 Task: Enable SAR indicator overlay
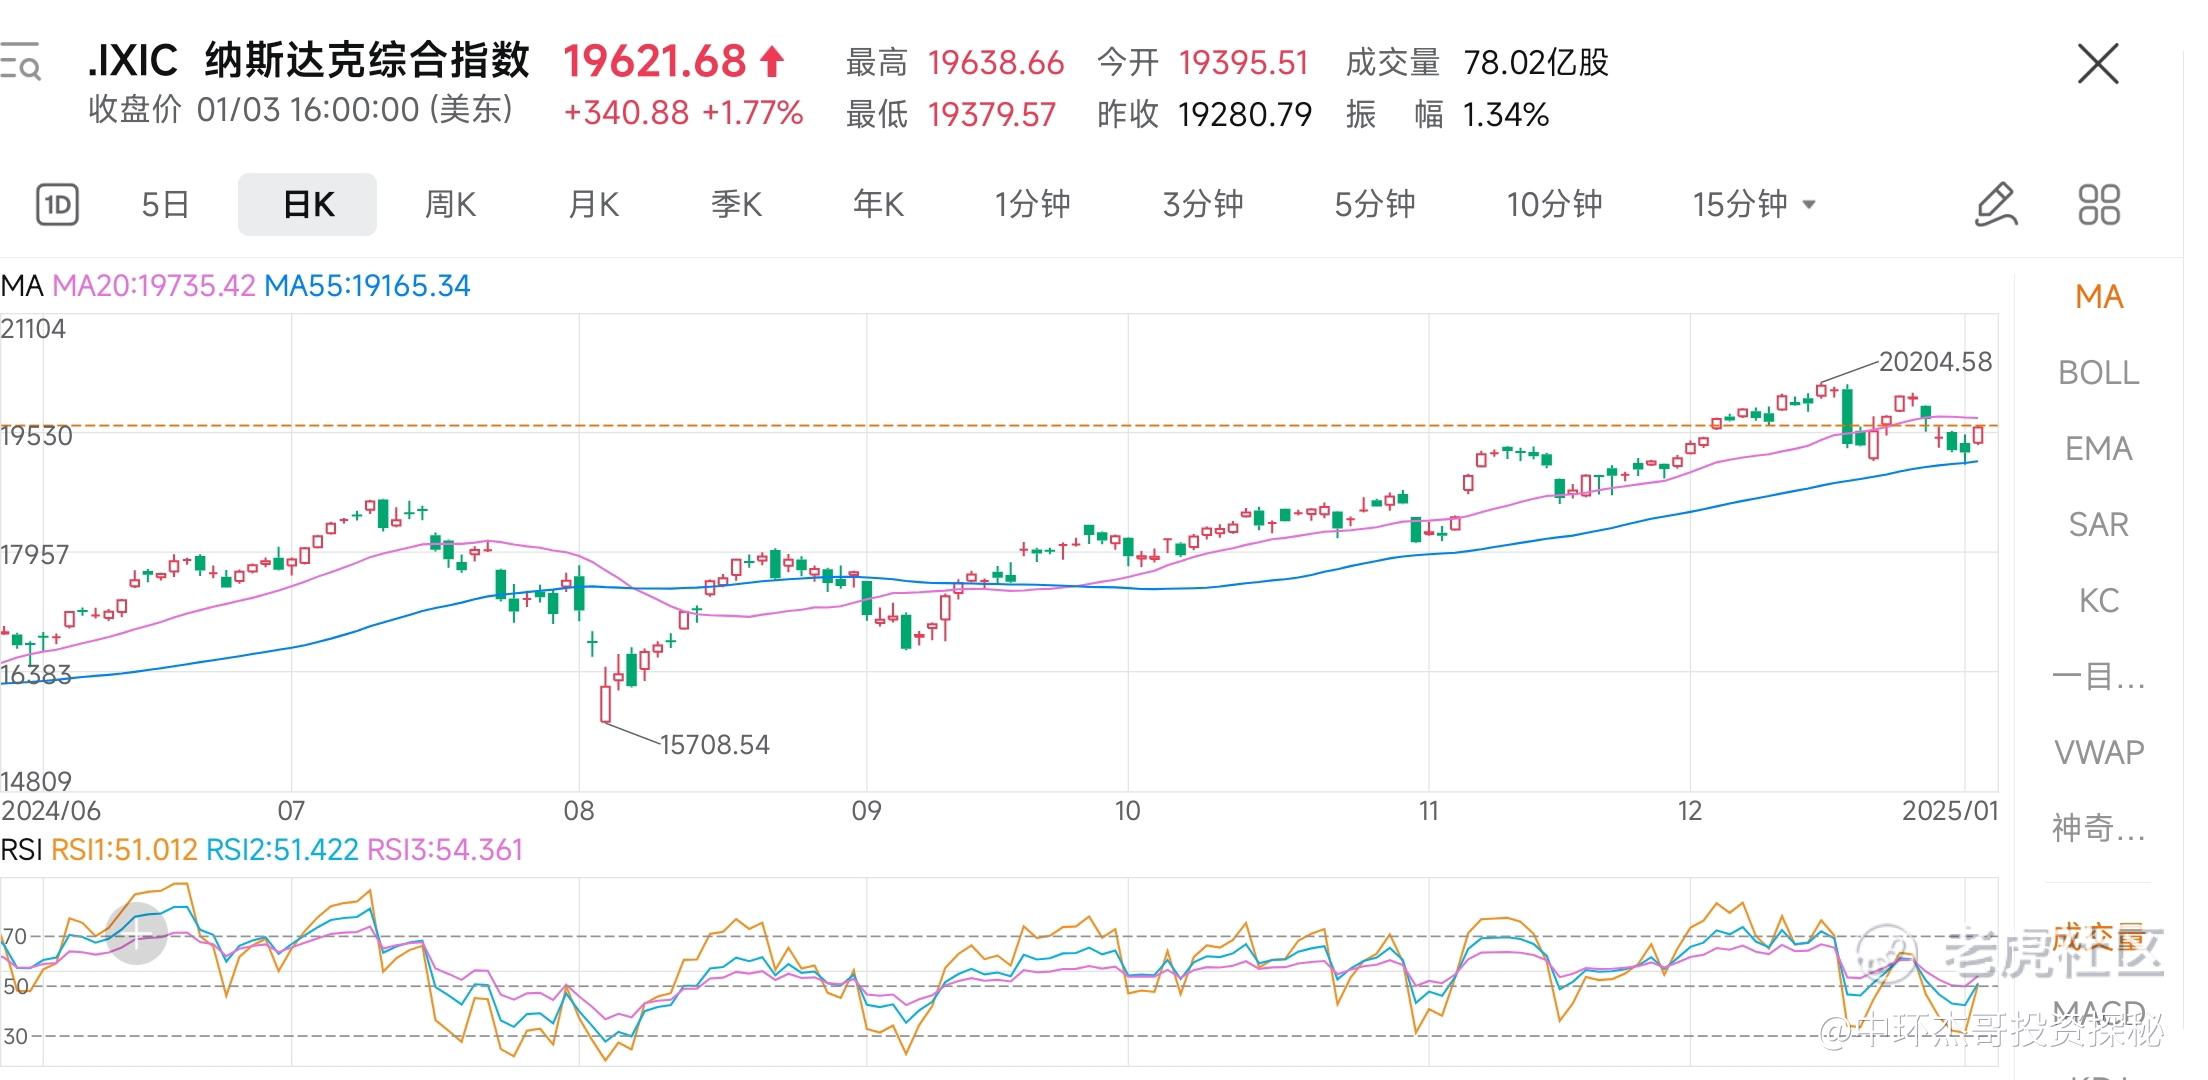pos(2099,524)
